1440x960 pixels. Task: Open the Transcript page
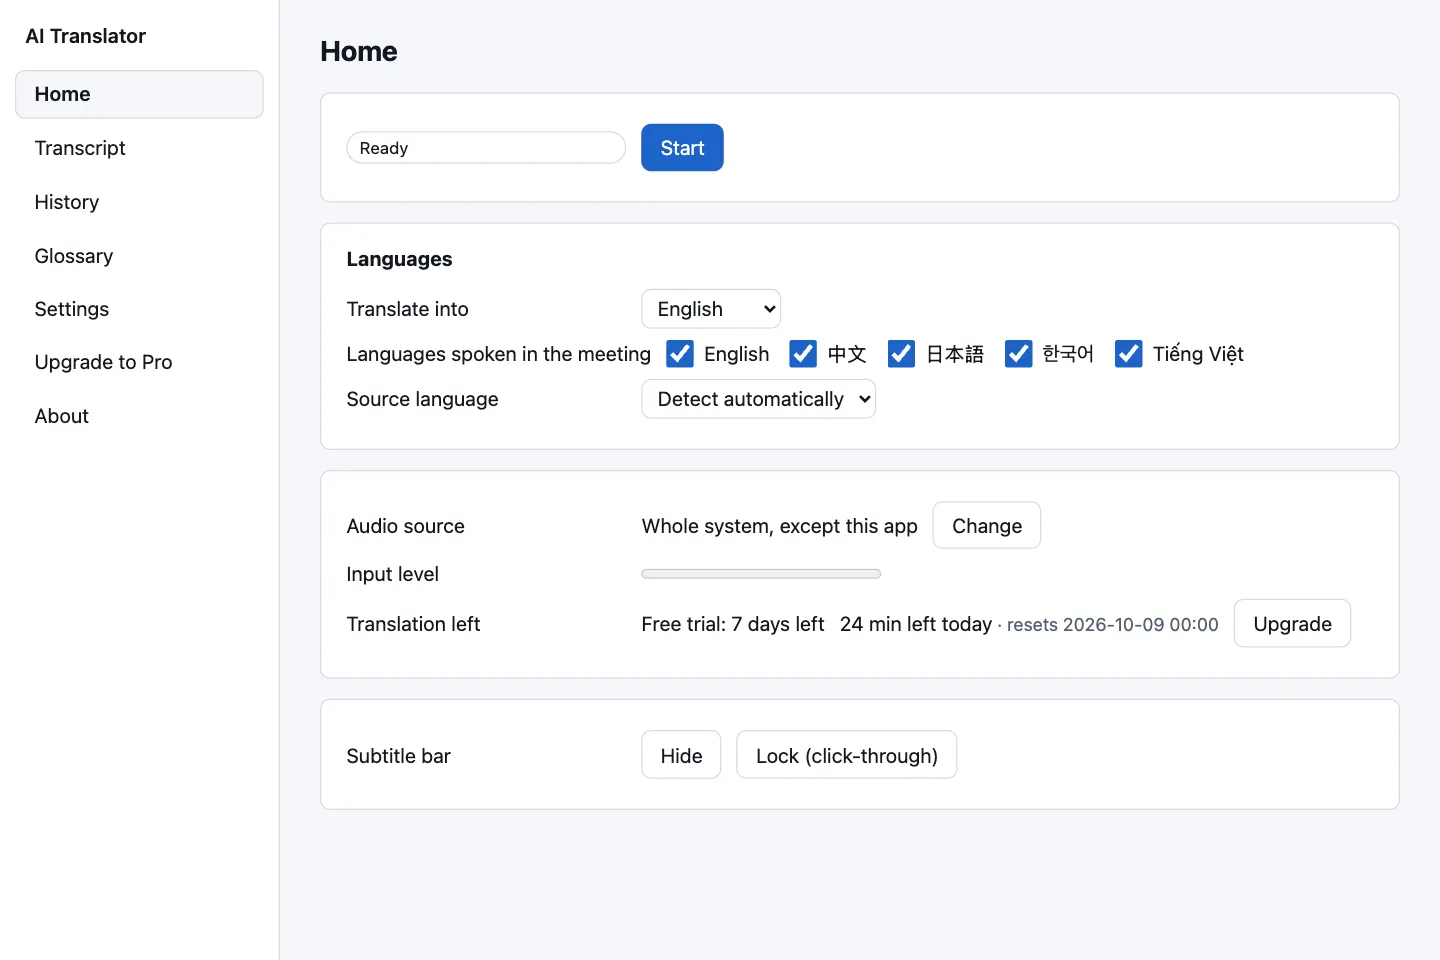139,148
